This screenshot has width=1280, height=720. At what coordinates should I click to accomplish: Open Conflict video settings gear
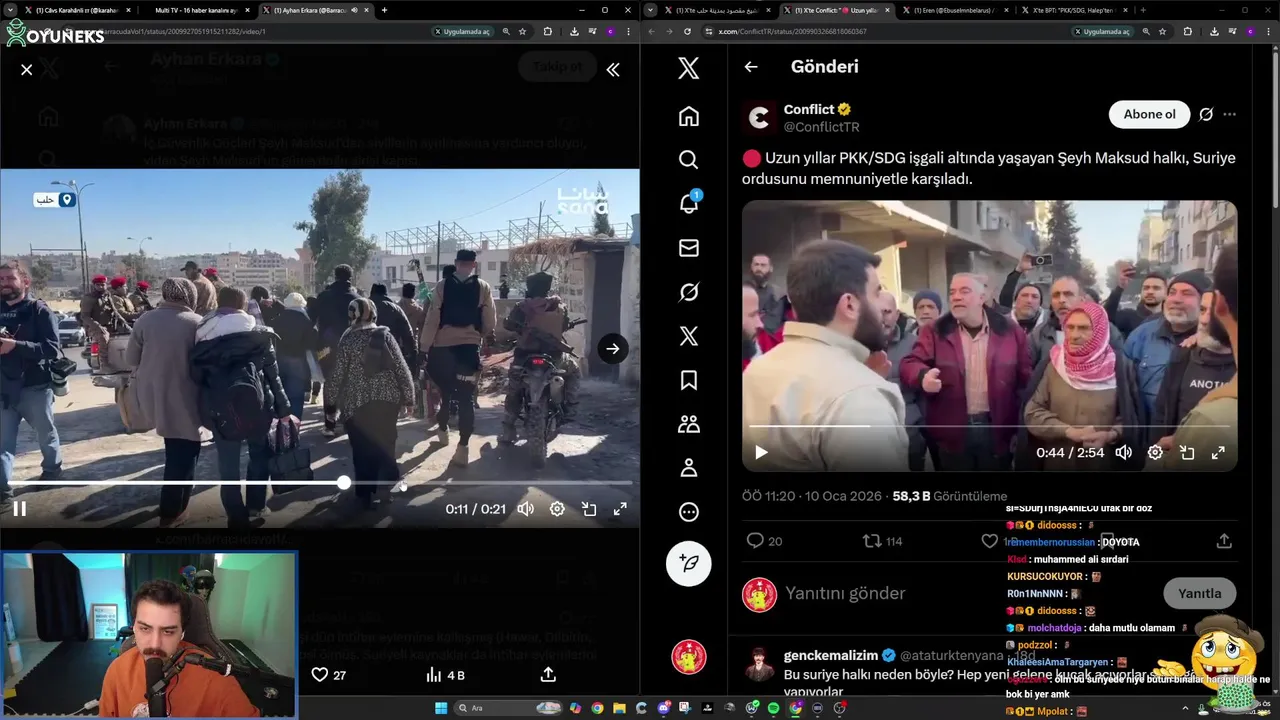pos(1155,452)
